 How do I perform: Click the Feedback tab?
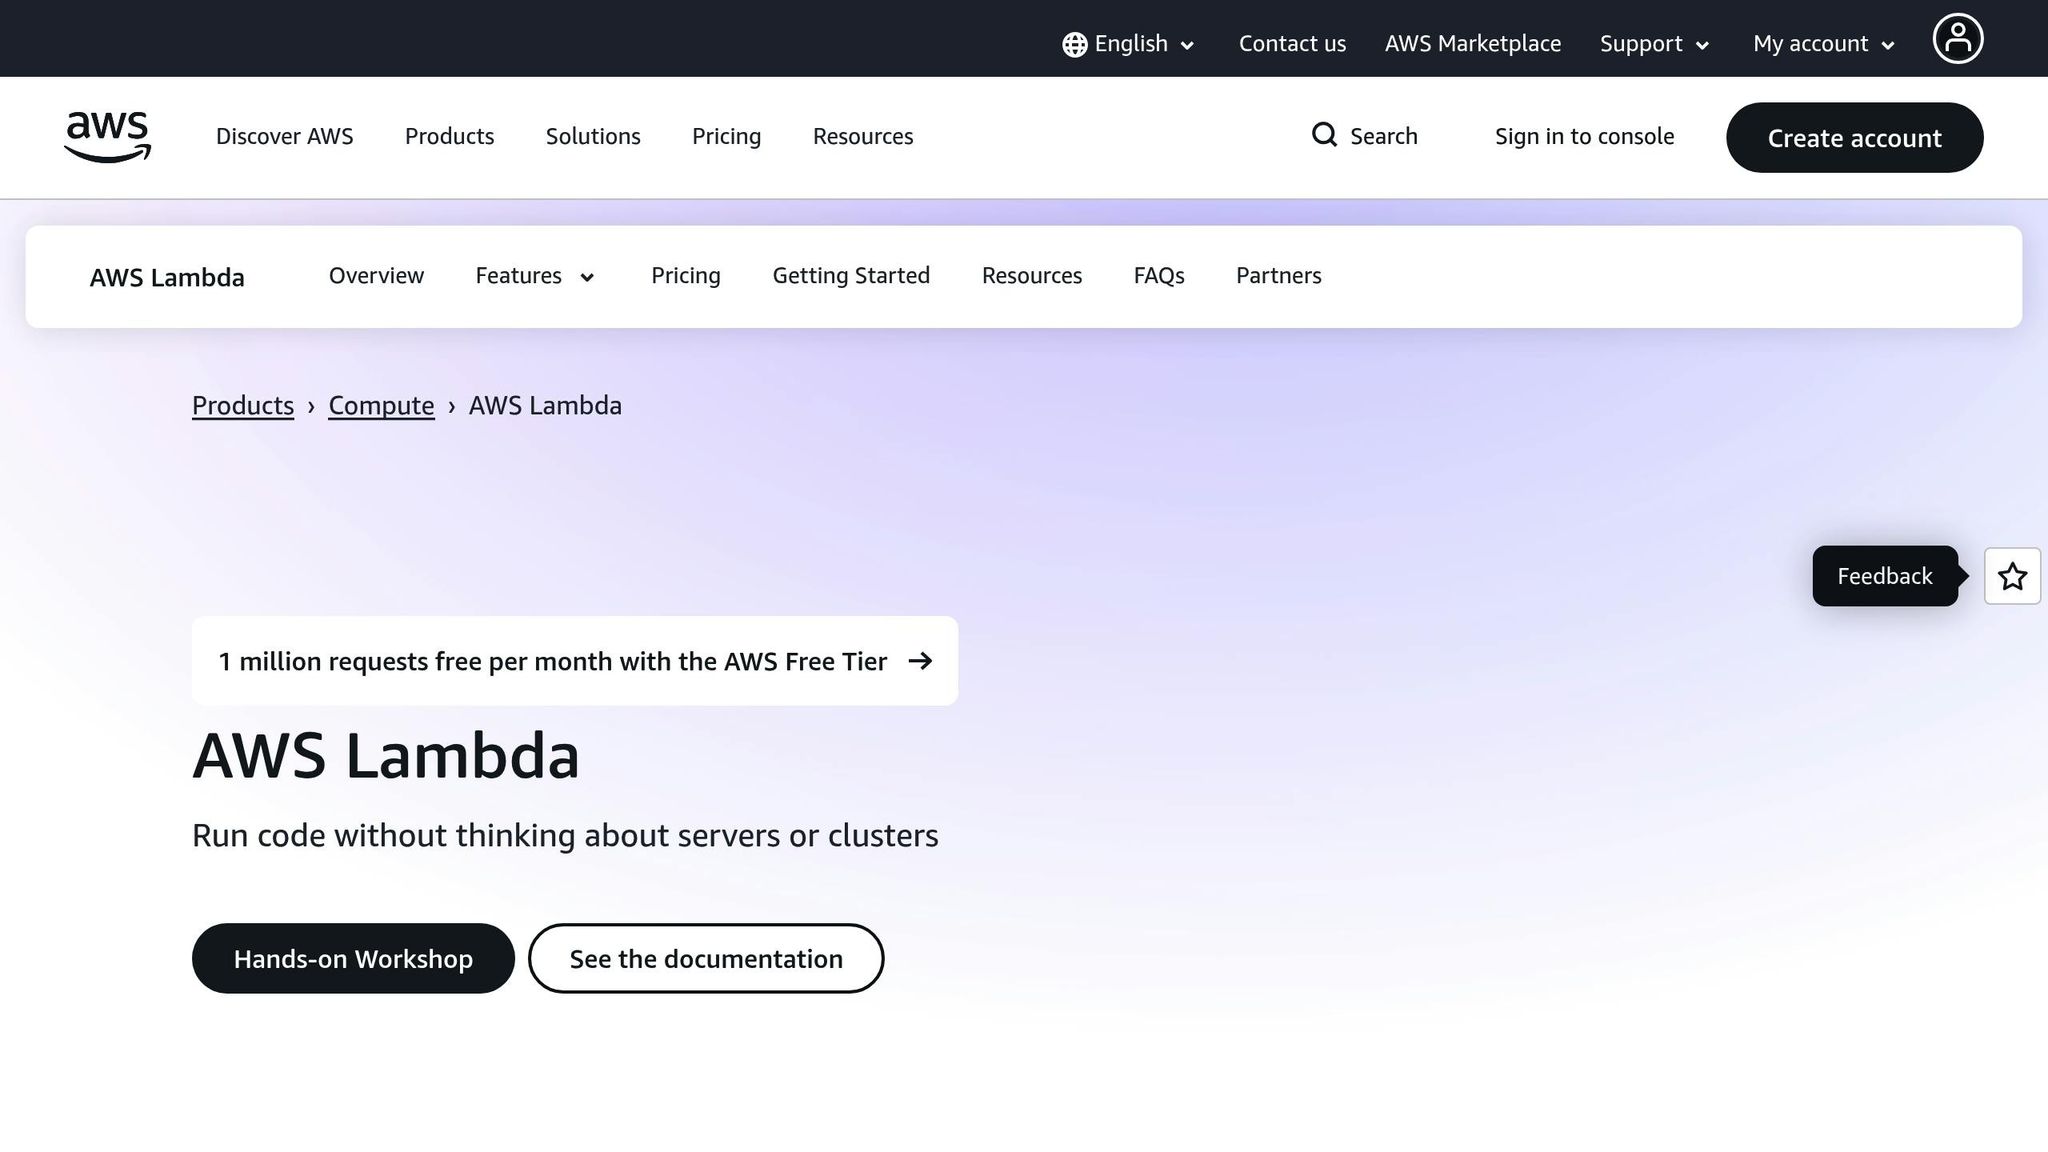click(x=1884, y=576)
